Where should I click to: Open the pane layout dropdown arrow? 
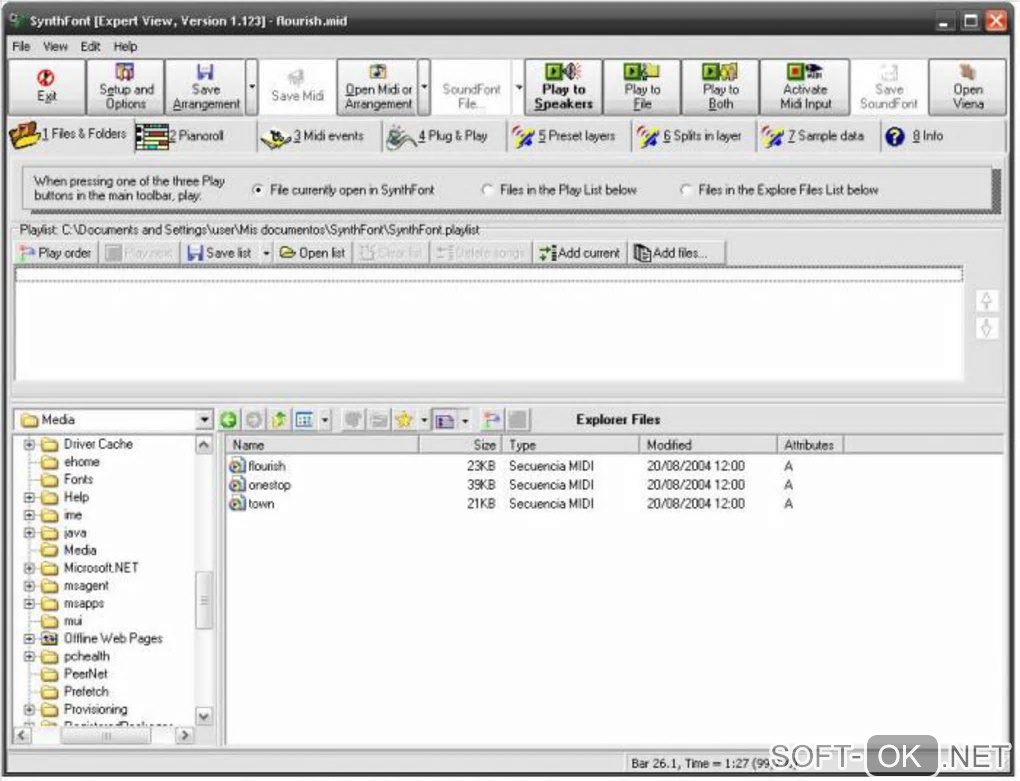464,420
